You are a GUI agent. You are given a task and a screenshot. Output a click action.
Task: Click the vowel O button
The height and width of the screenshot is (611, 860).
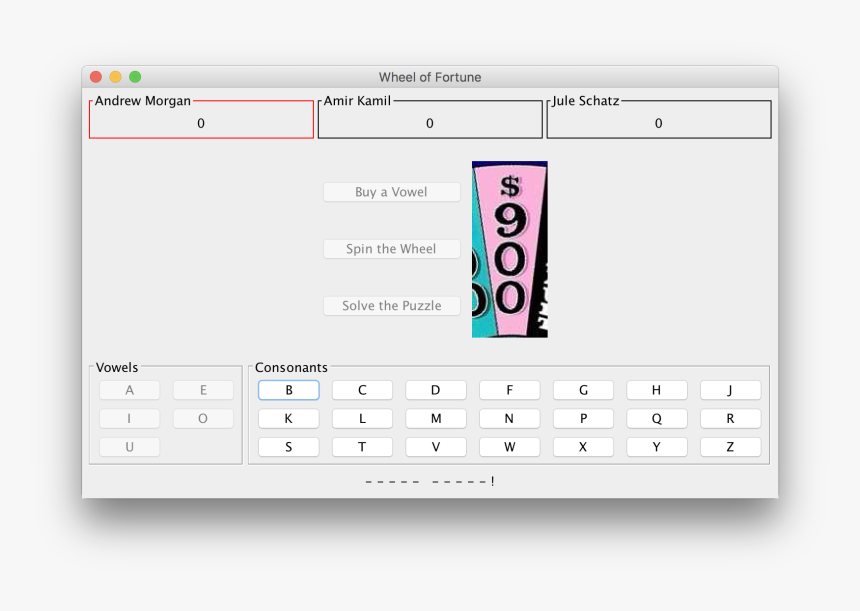[203, 418]
